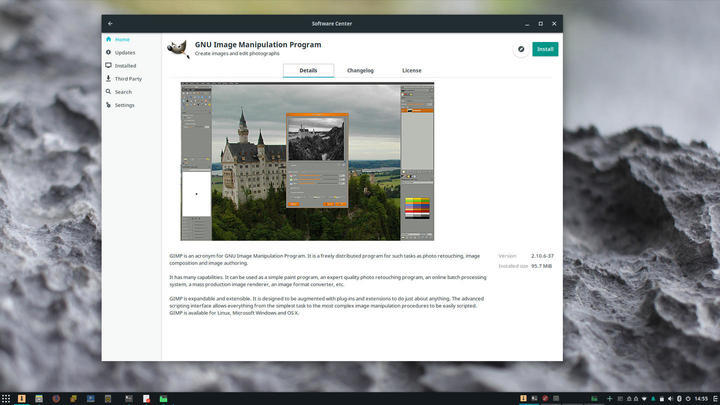Maximize the Software Center window
Screen dimensions: 720x405
pyautogui.click(x=540, y=23)
